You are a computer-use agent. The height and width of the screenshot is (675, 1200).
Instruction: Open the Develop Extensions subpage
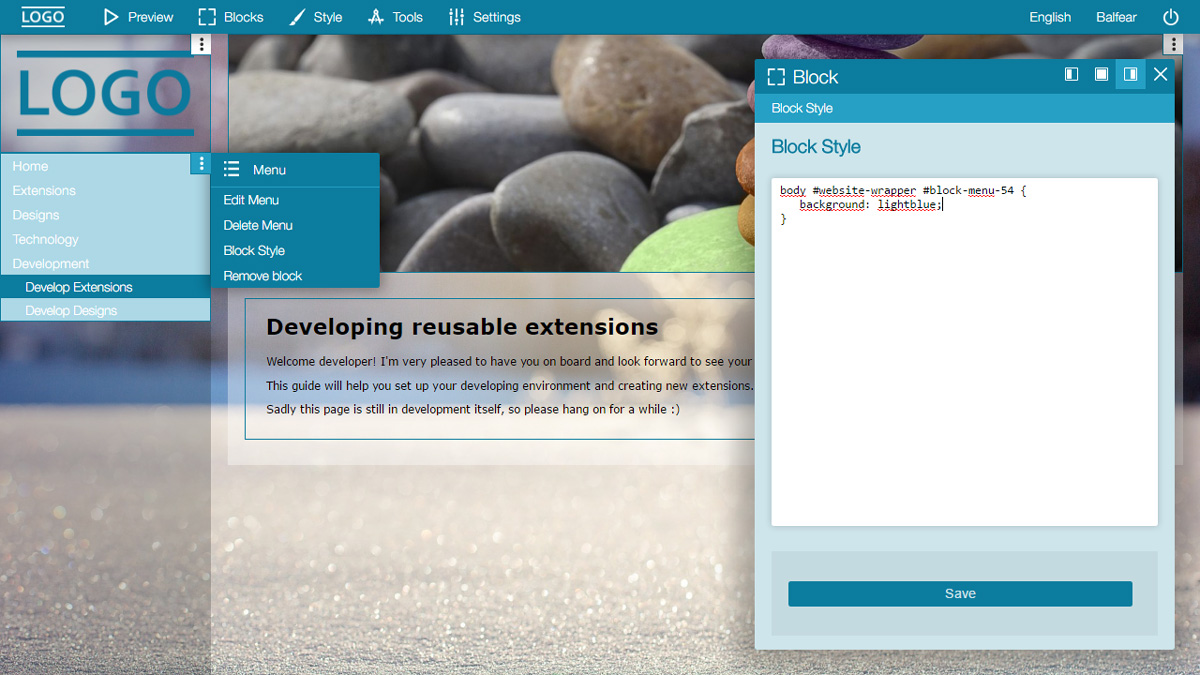pos(105,287)
